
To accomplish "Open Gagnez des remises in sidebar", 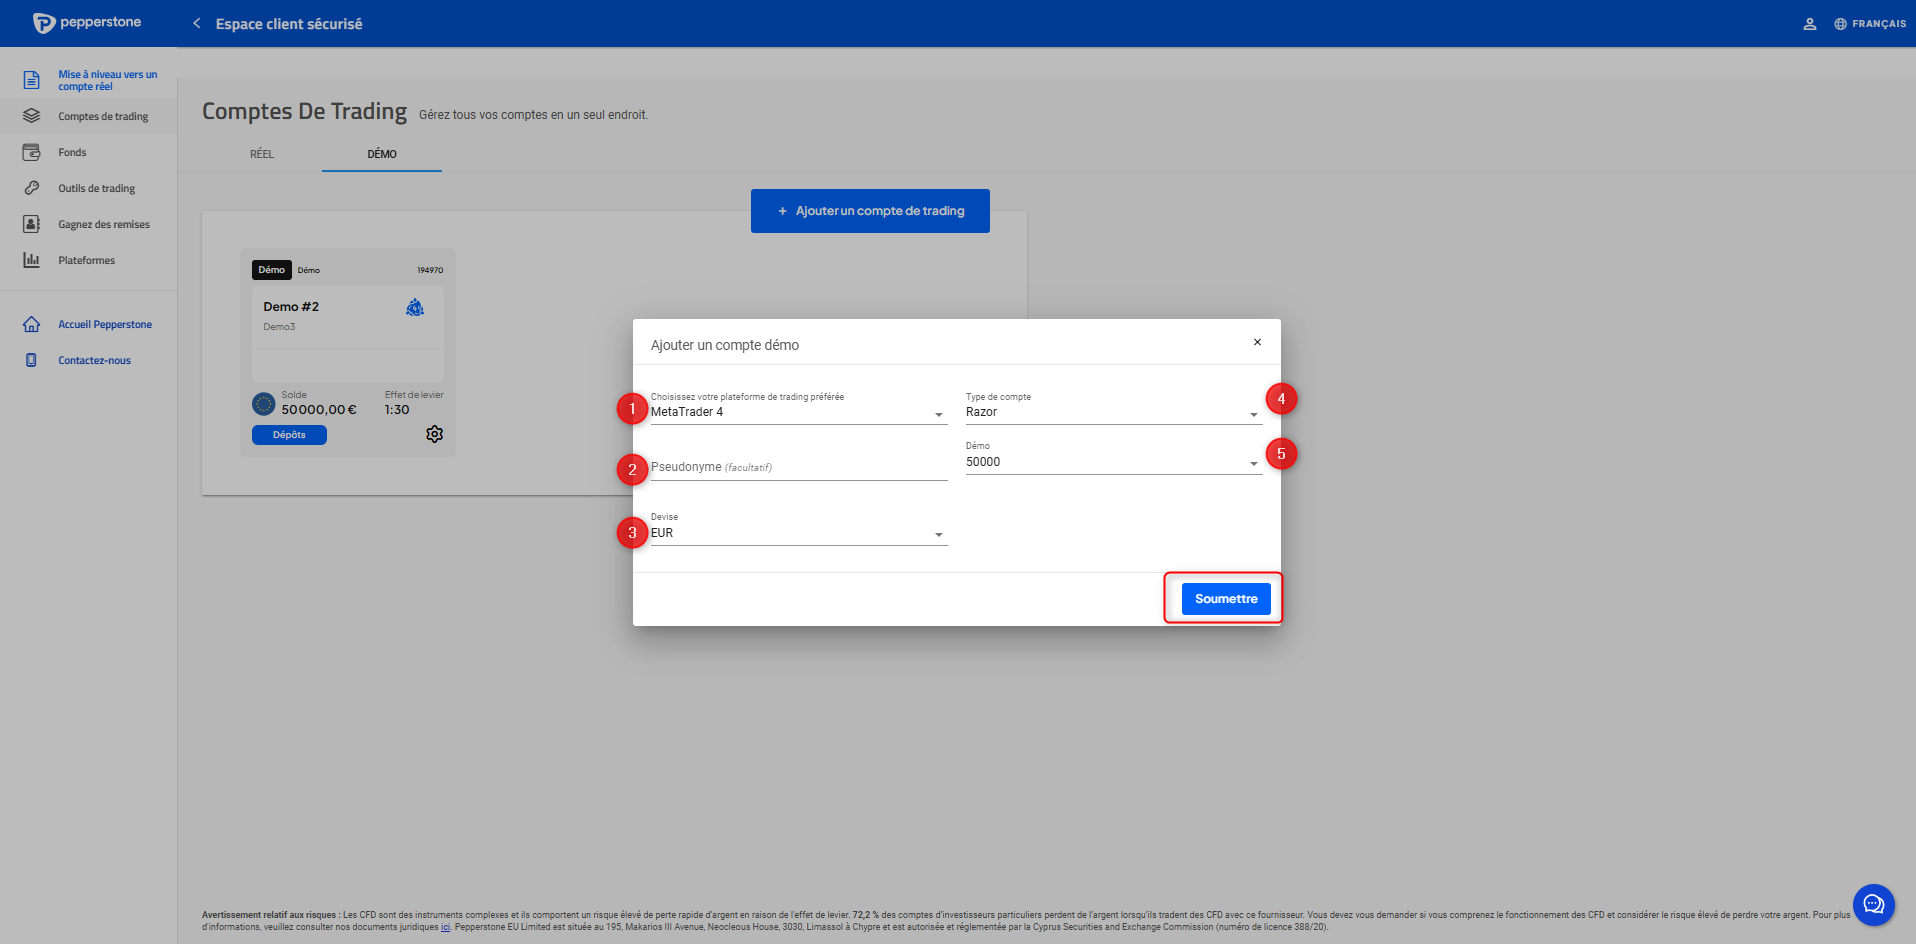I will pyautogui.click(x=104, y=225).
